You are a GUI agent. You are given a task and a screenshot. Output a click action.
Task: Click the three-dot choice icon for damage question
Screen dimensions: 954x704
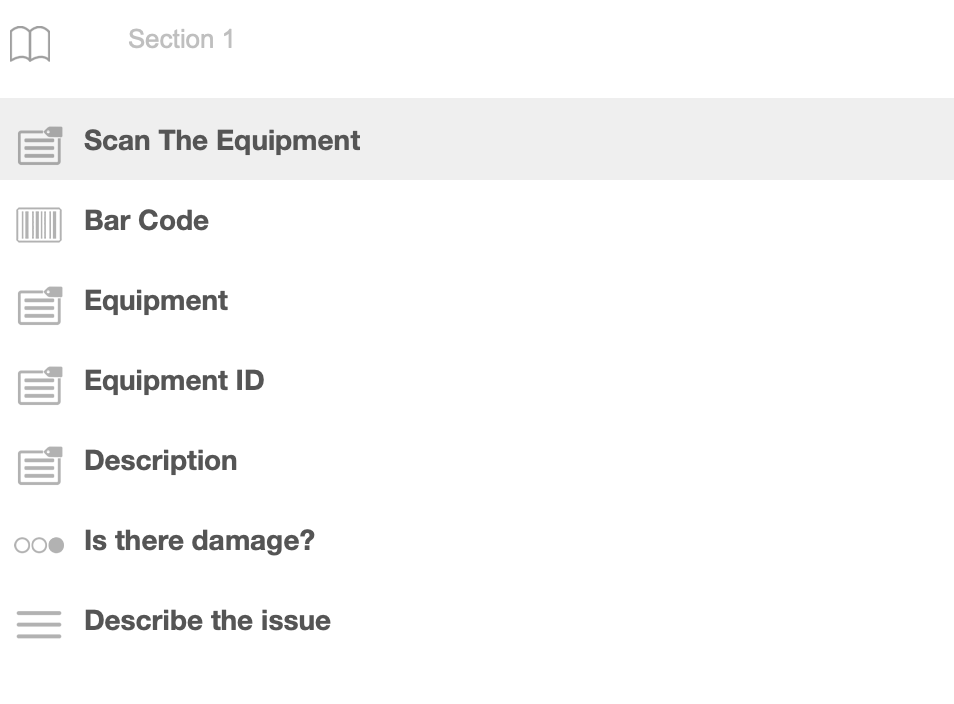point(39,545)
